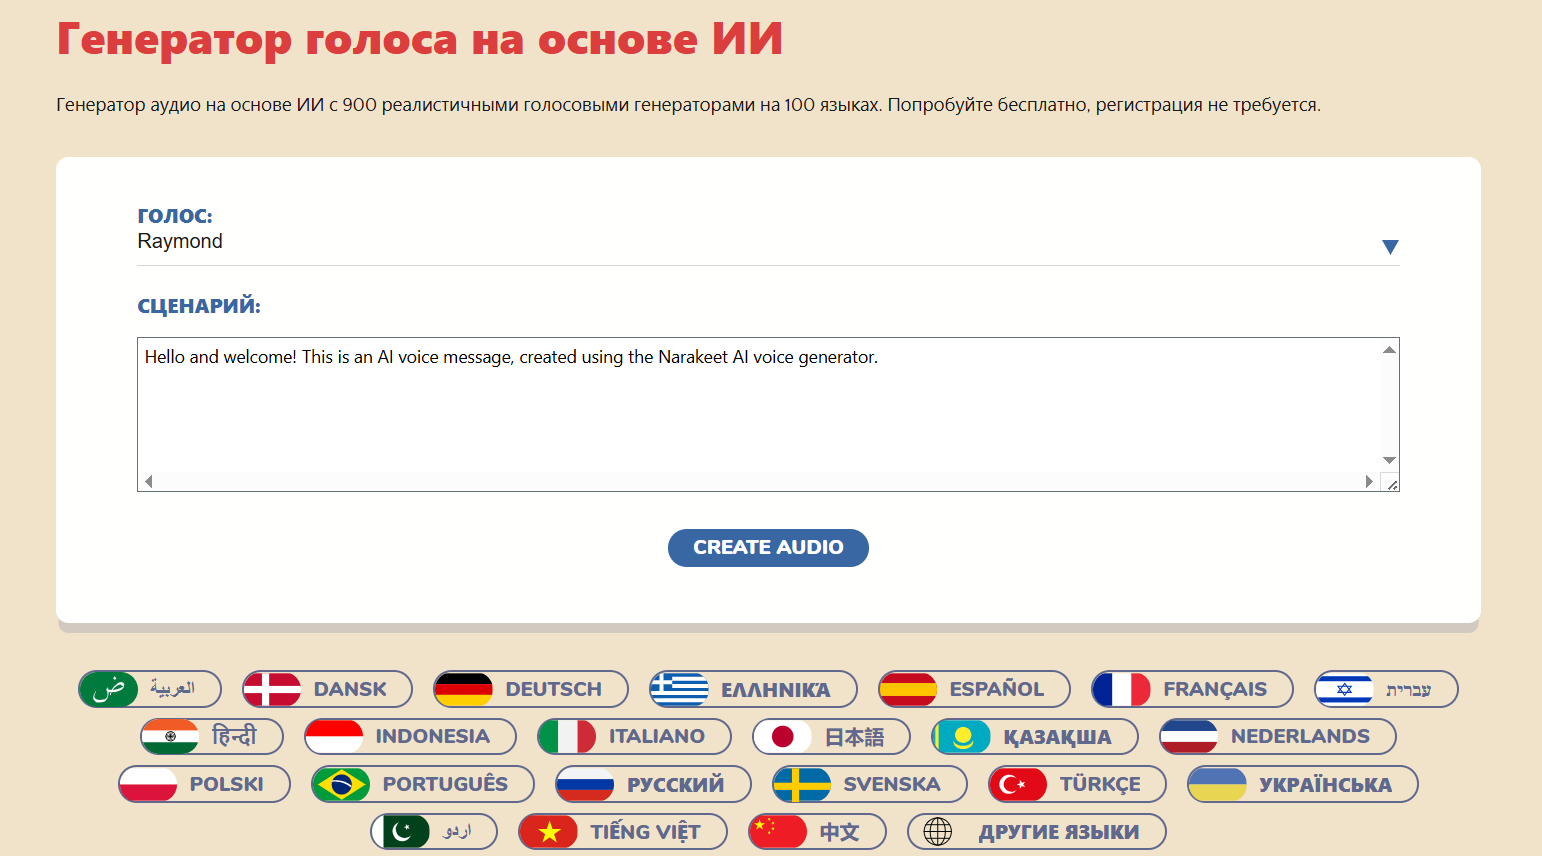Switch language to Polski
Screen dimensions: 1542x856
[204, 784]
